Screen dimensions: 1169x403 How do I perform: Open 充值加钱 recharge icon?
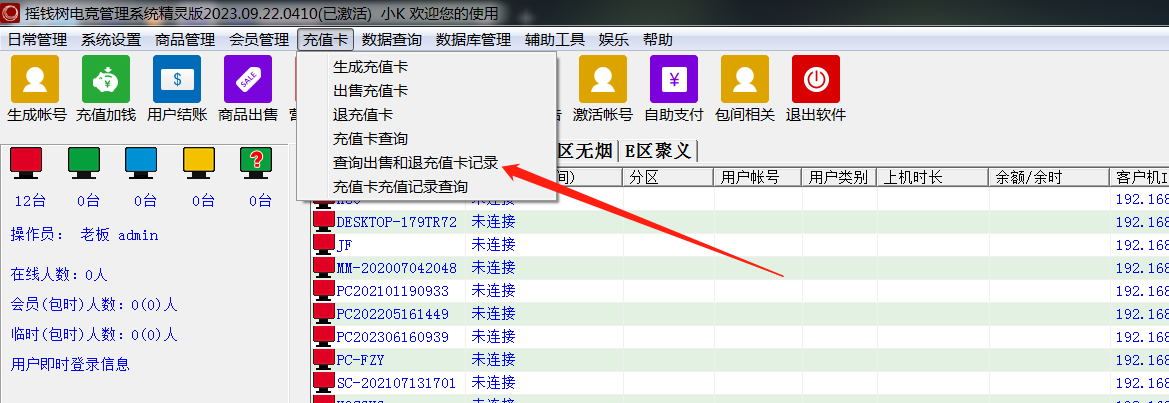(105, 80)
